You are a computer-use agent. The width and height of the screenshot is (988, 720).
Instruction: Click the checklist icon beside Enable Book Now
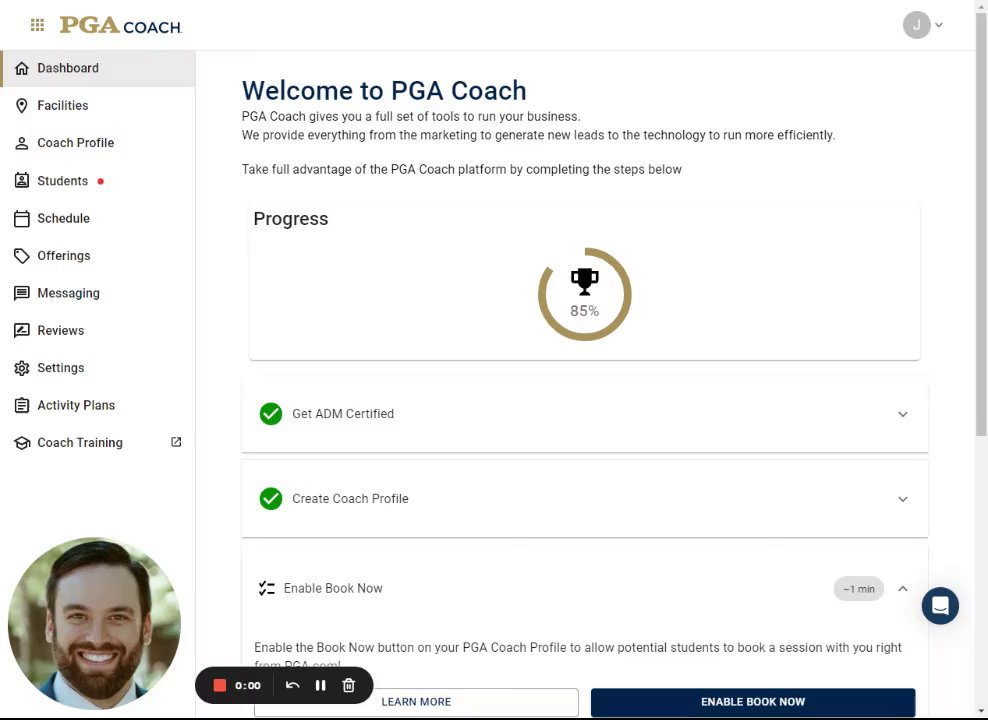(267, 588)
